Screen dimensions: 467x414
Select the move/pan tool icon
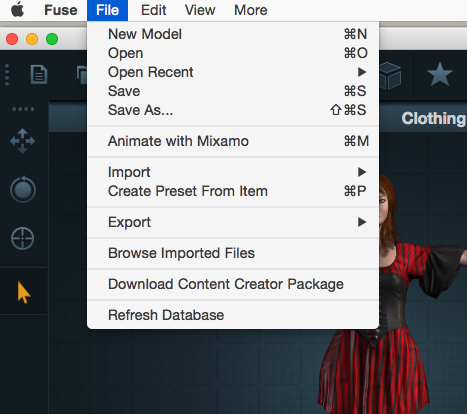click(22, 141)
